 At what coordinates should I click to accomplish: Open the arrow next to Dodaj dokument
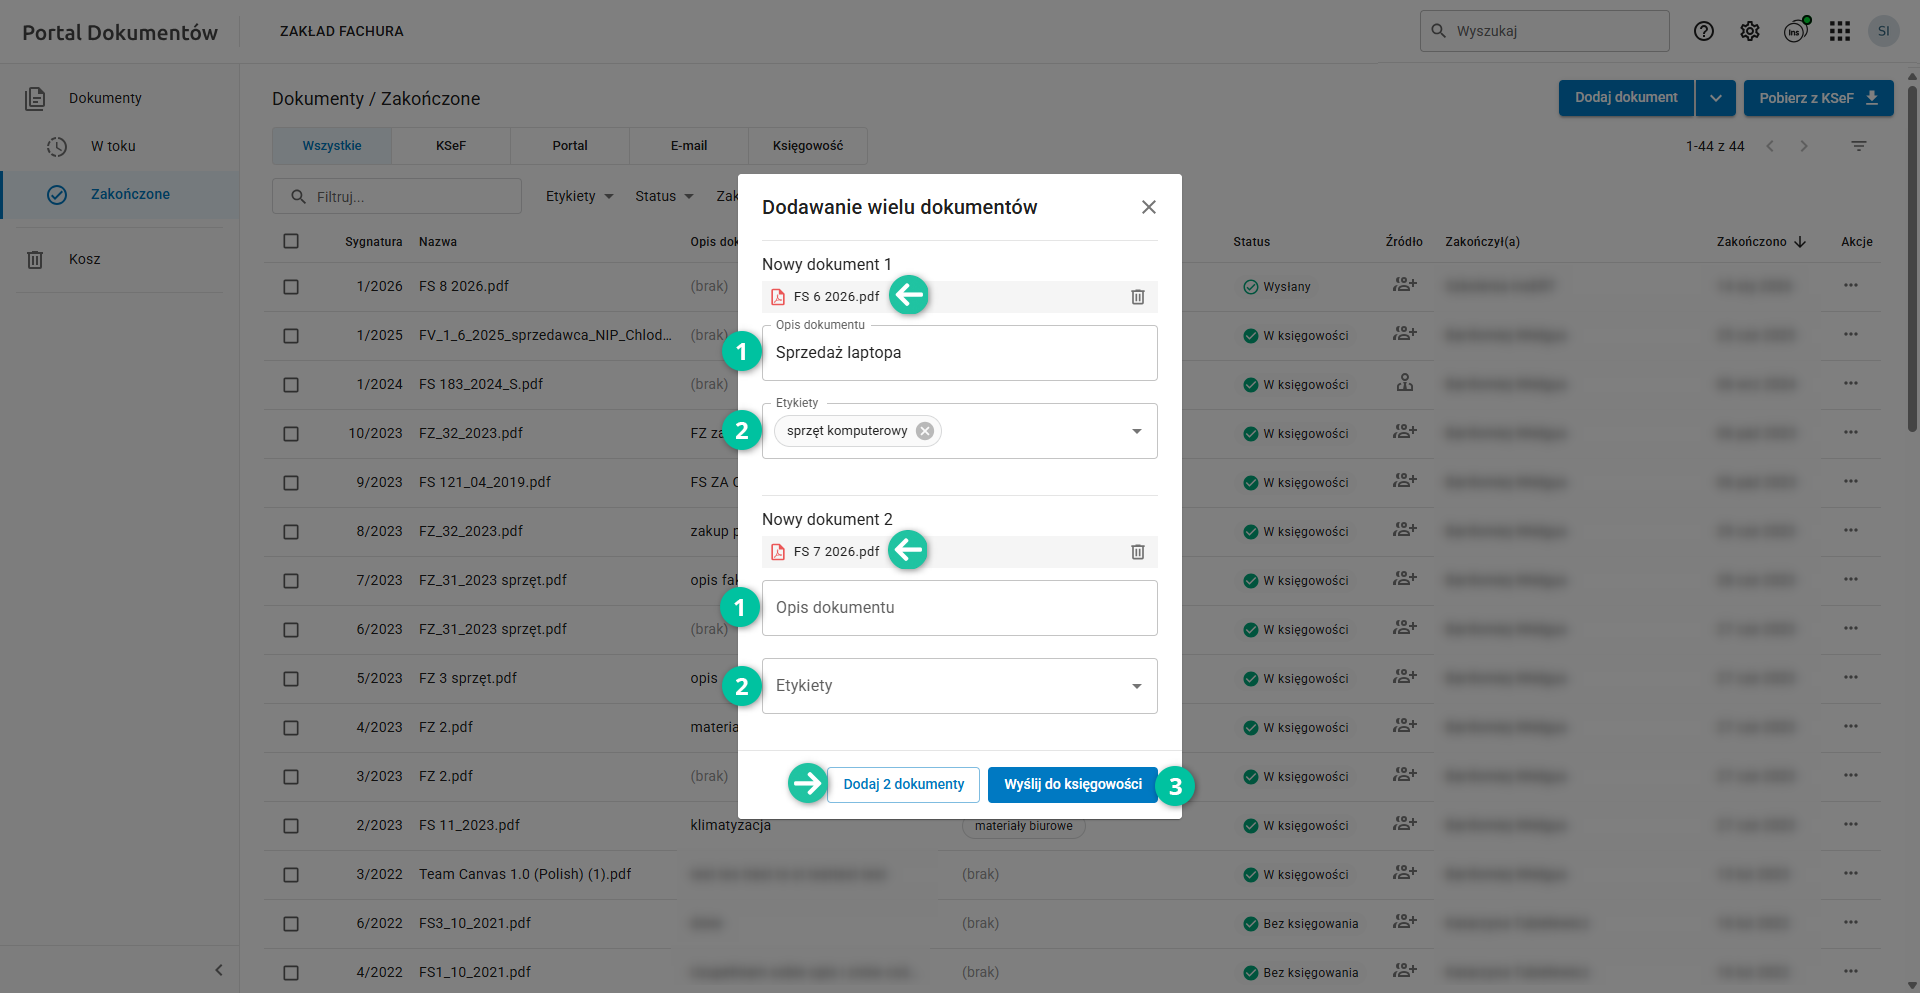point(1715,98)
